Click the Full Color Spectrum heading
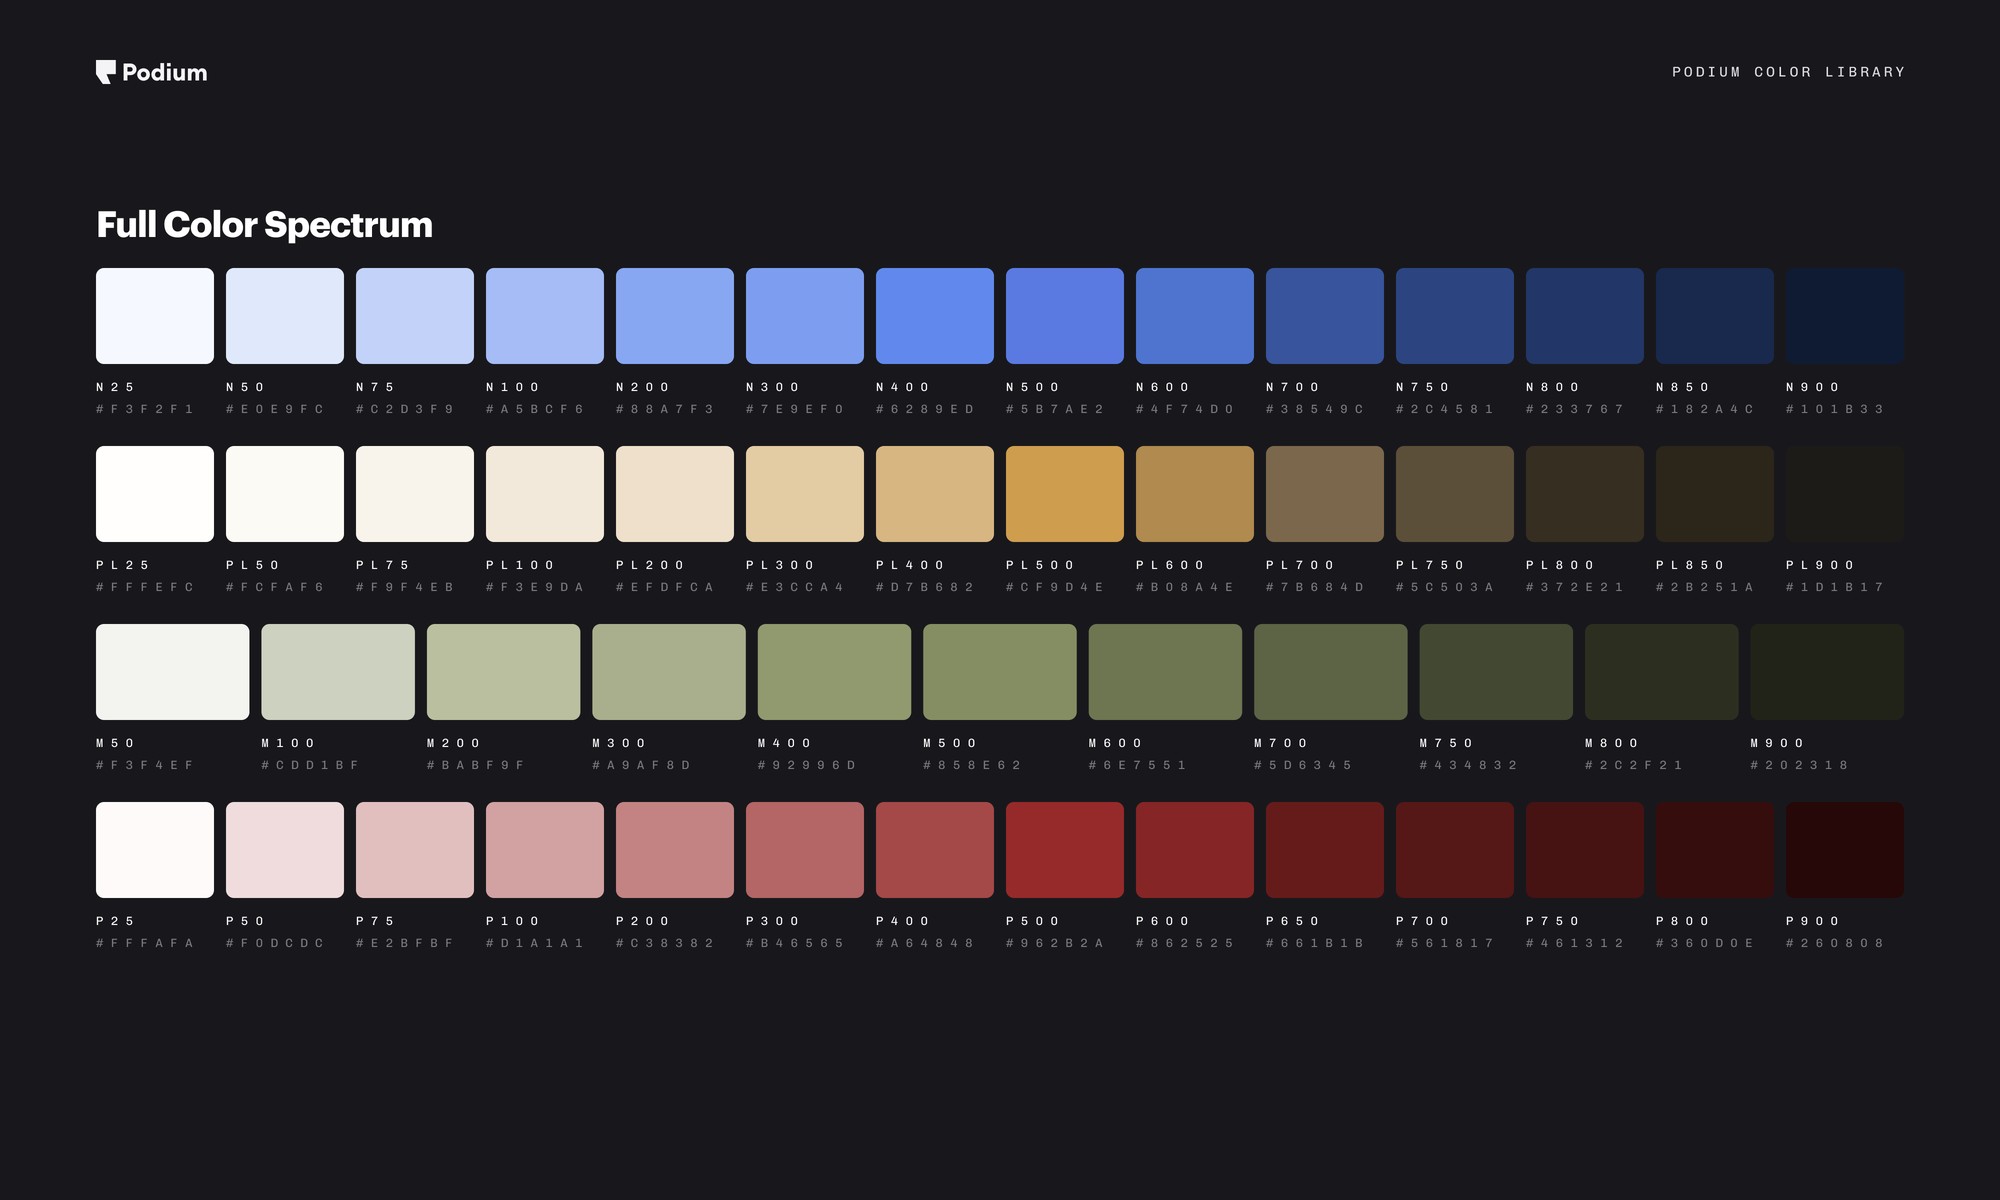This screenshot has height=1200, width=2000. tap(265, 225)
